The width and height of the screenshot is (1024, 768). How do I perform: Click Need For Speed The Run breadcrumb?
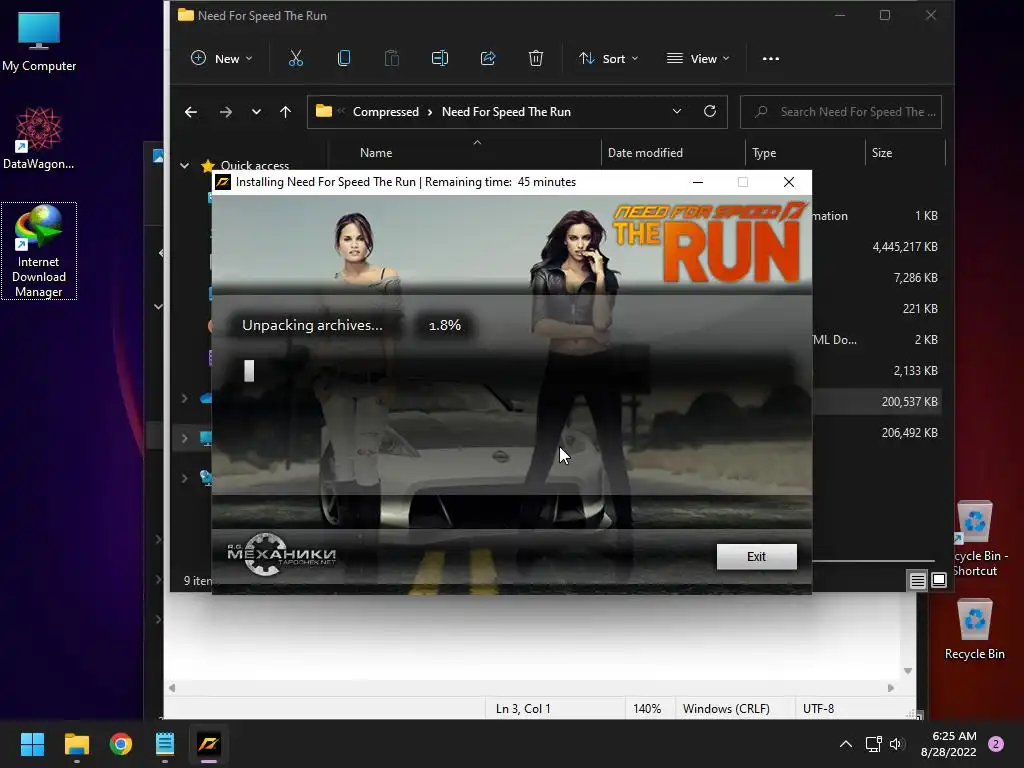506,112
